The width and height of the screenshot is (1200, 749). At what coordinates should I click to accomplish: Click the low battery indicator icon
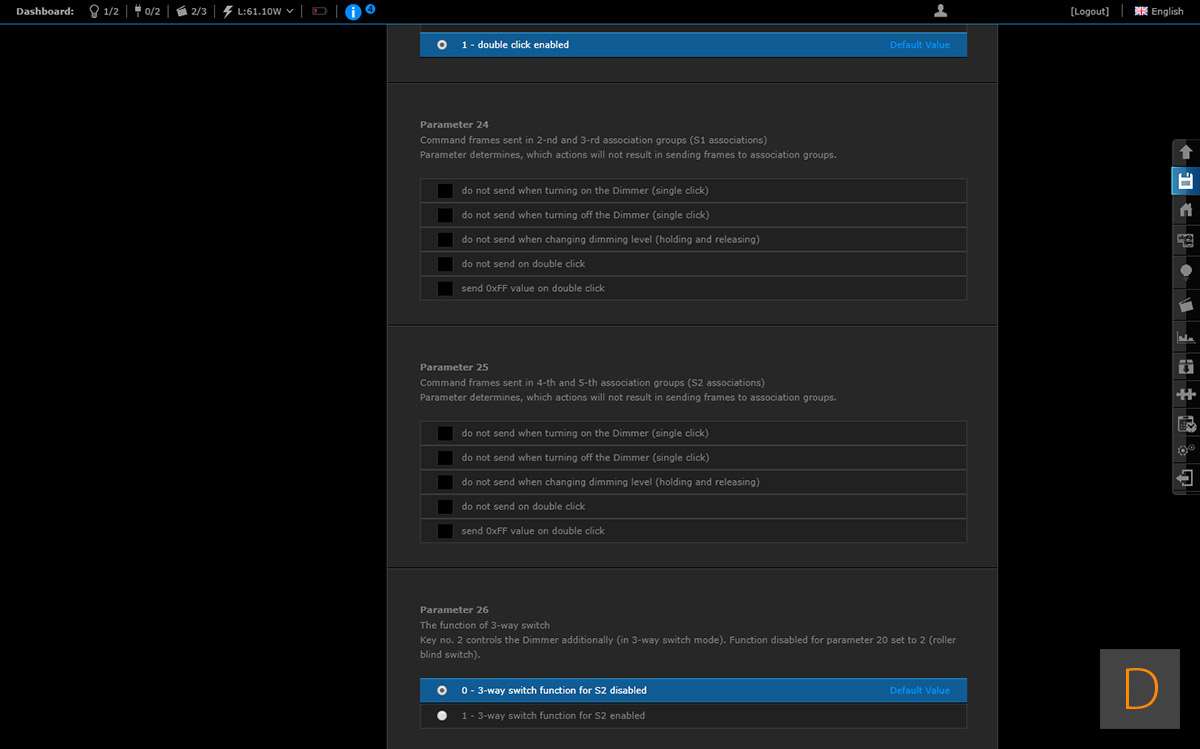pos(320,12)
